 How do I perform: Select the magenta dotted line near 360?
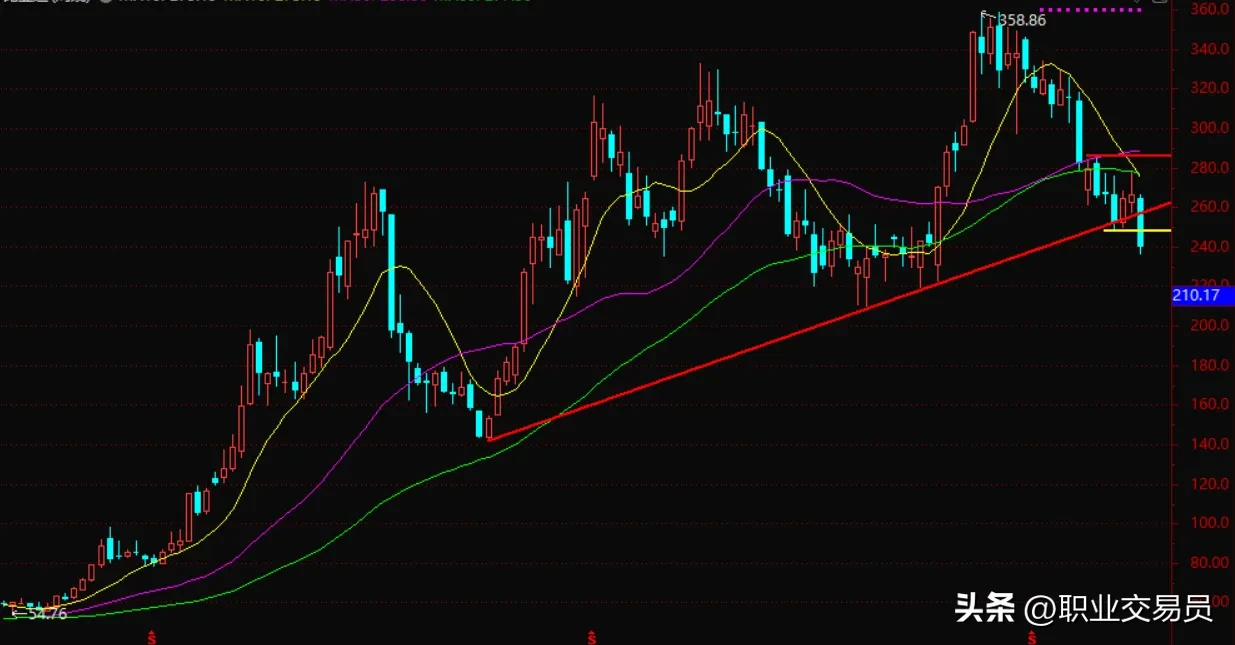[1090, 10]
